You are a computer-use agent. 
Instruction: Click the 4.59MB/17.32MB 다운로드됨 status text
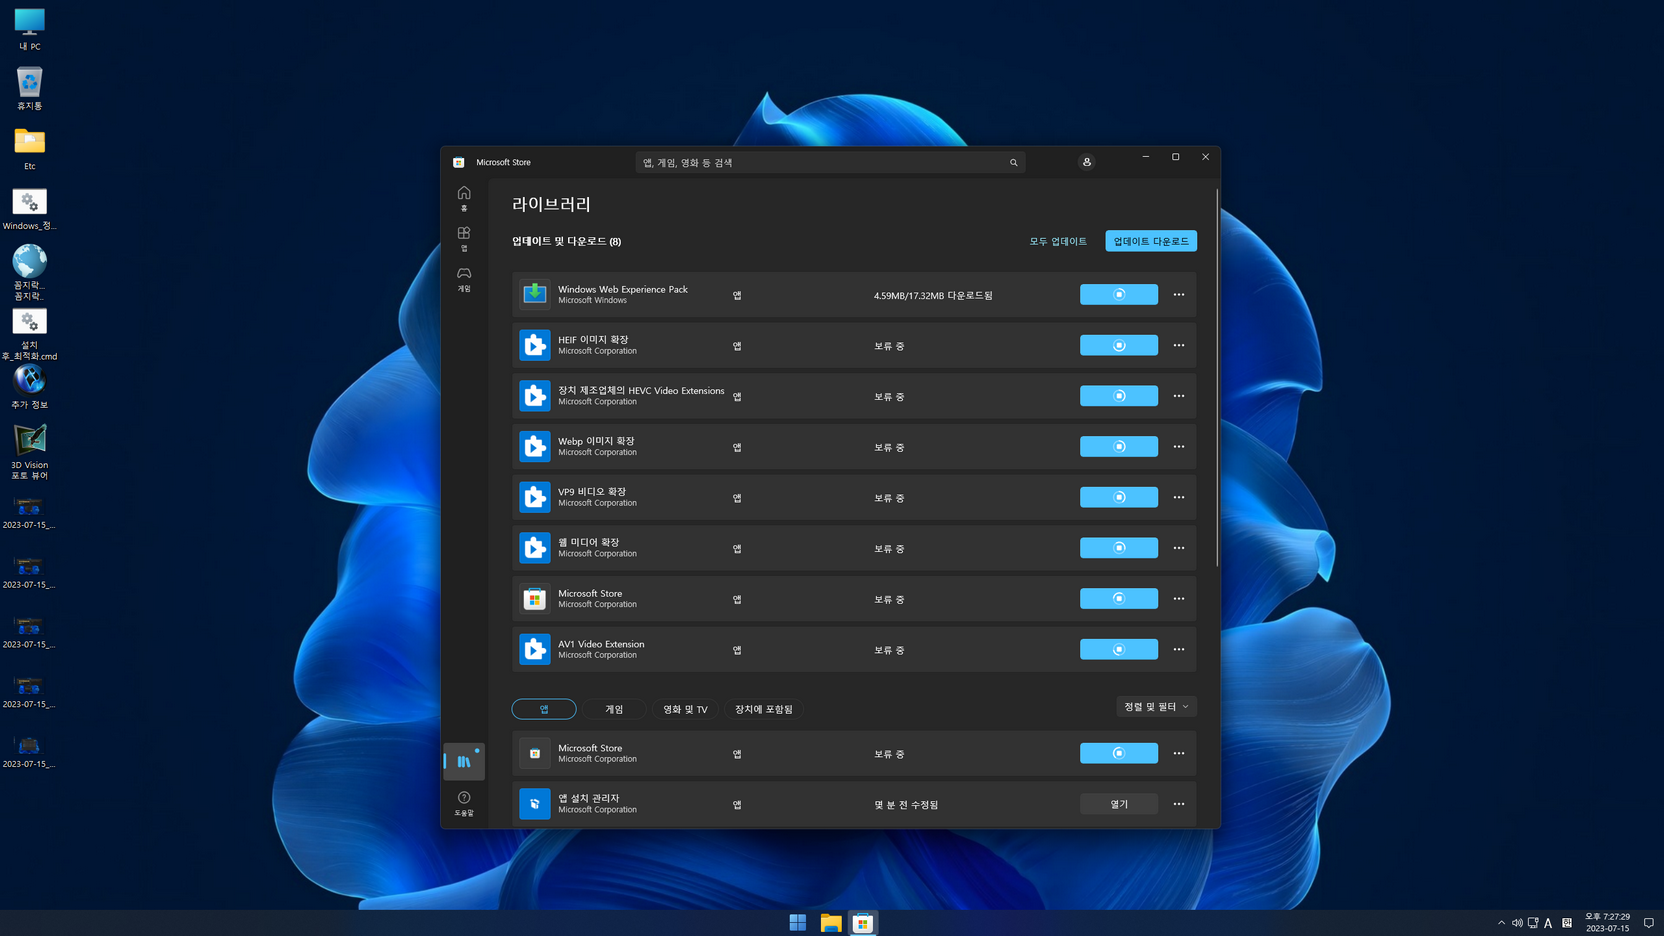coord(933,295)
